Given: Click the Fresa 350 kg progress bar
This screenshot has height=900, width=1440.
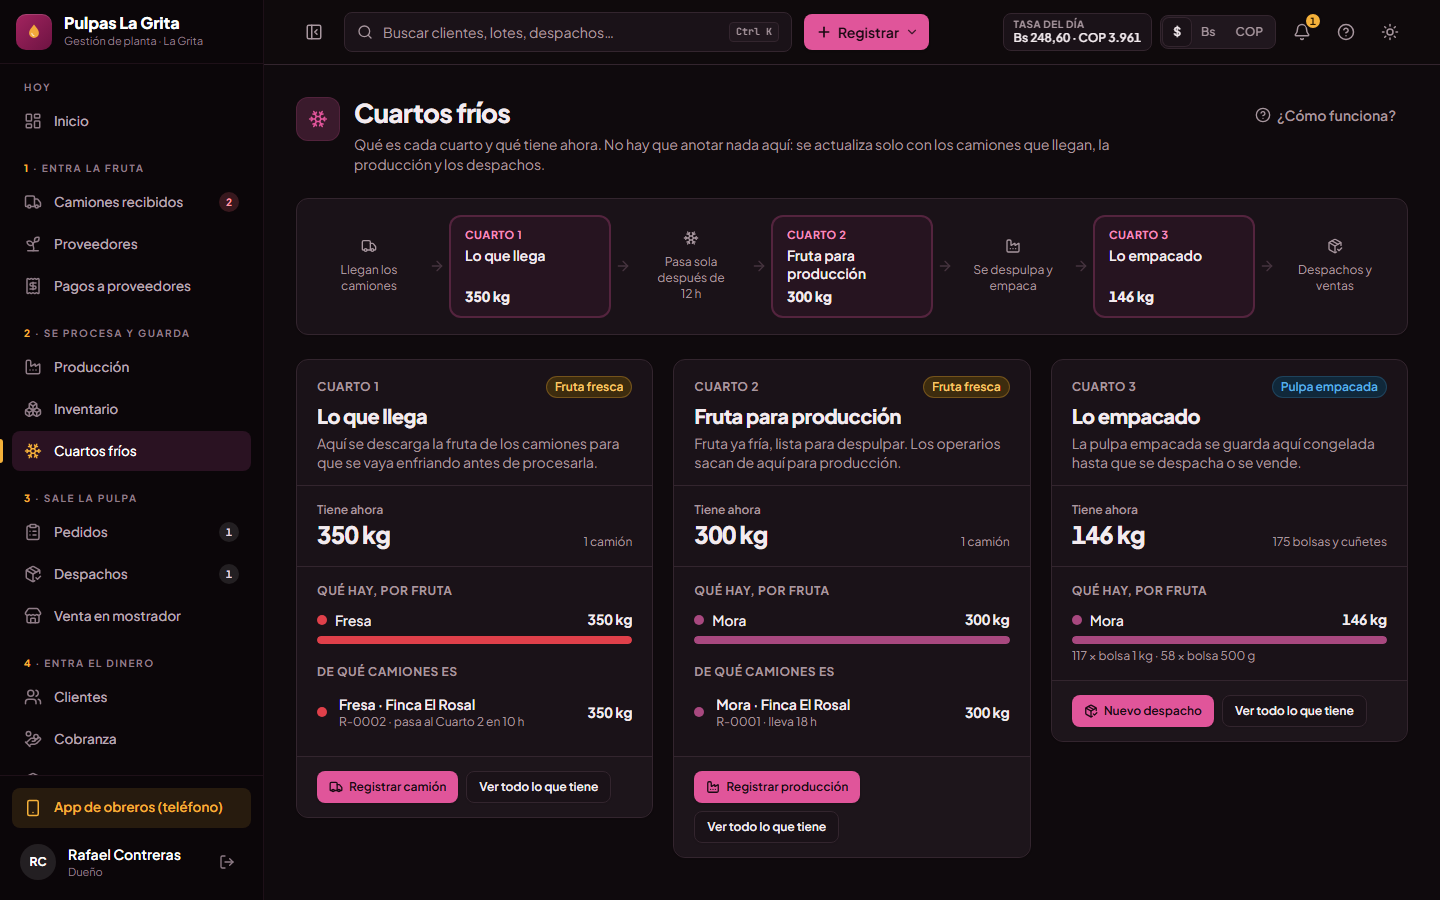Looking at the screenshot, I should [474, 640].
